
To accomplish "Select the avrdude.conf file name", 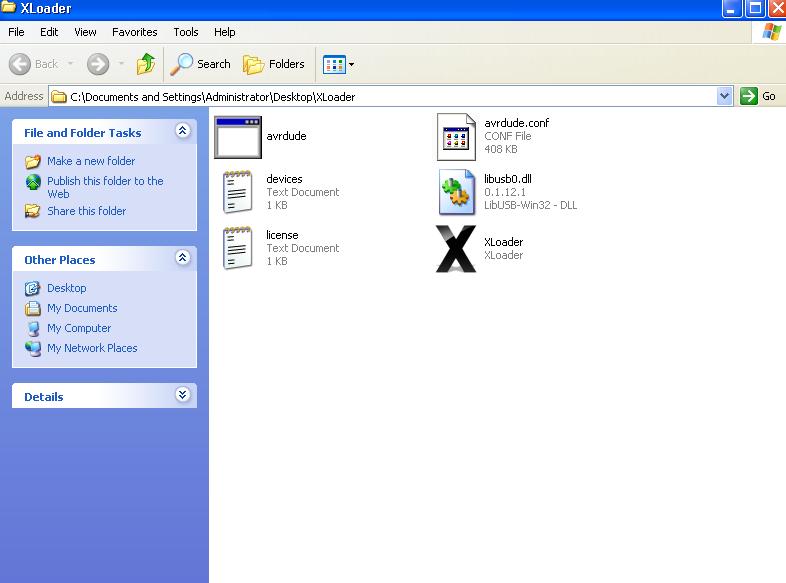I will click(x=516, y=123).
